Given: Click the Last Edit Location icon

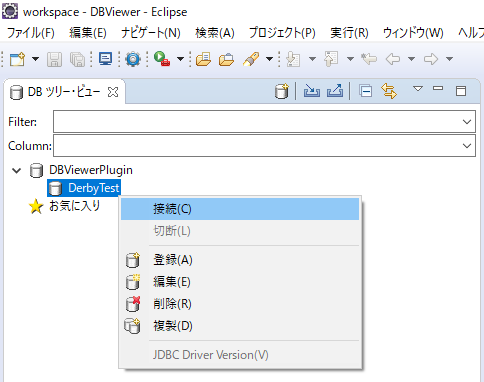Looking at the screenshot, I should tap(369, 59).
